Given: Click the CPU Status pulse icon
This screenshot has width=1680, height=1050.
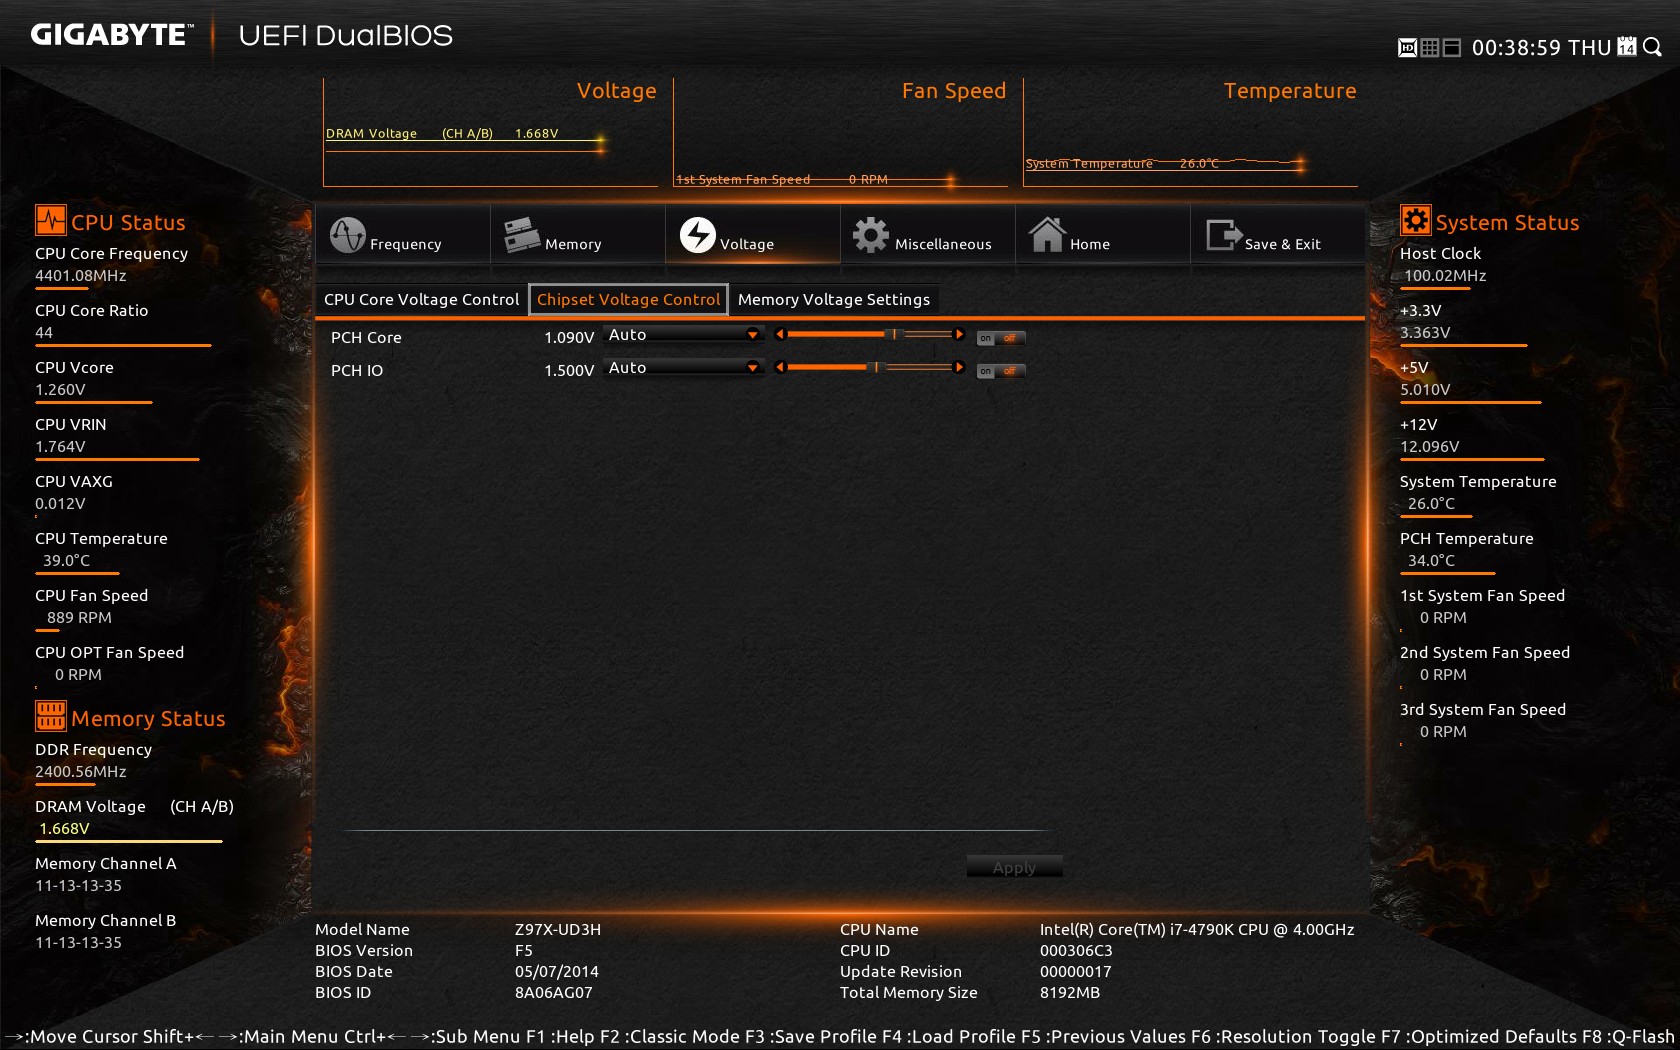Looking at the screenshot, I should (x=50, y=220).
